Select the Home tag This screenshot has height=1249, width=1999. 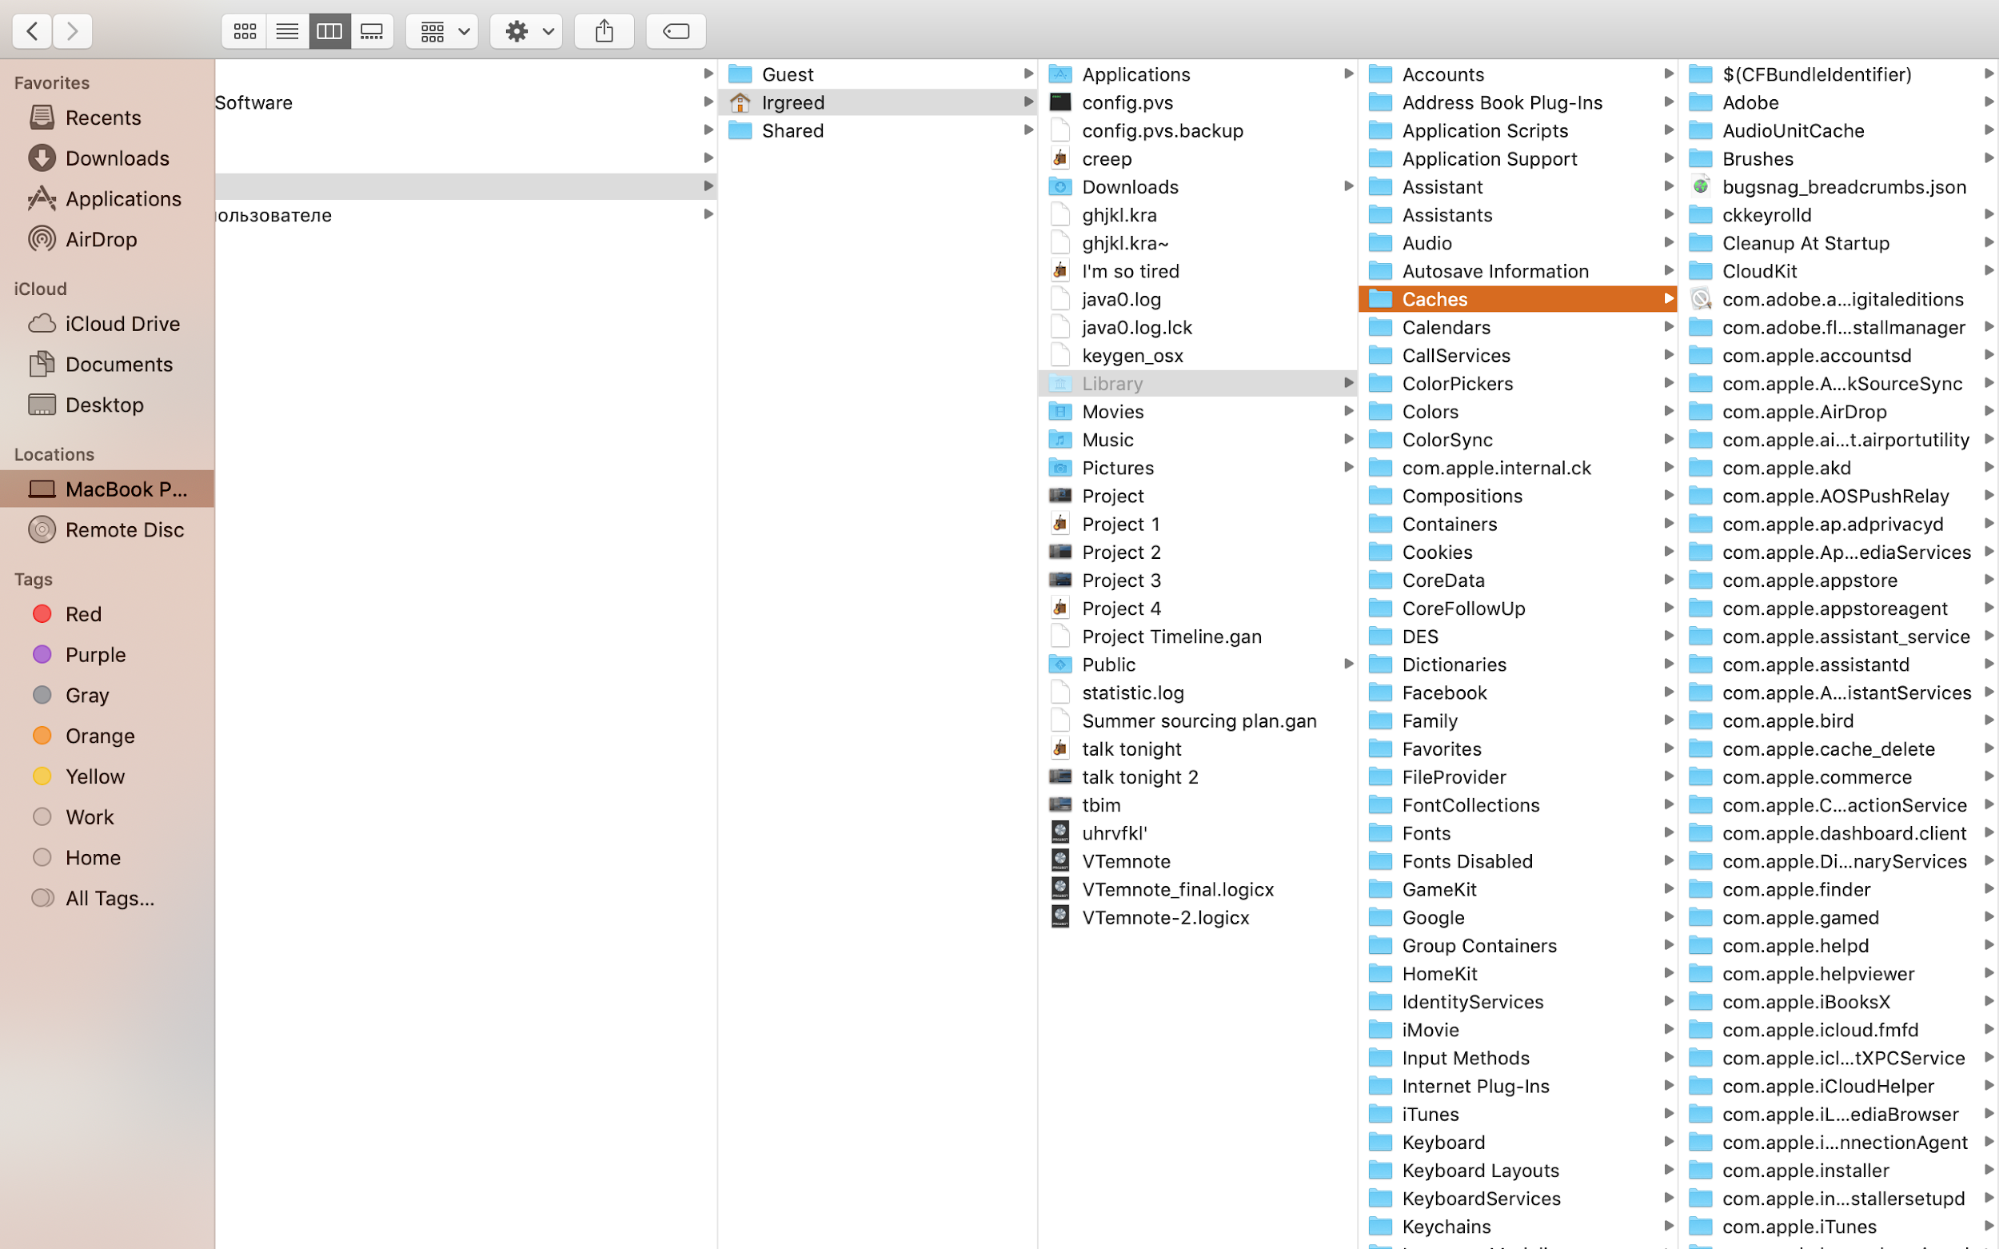click(107, 858)
